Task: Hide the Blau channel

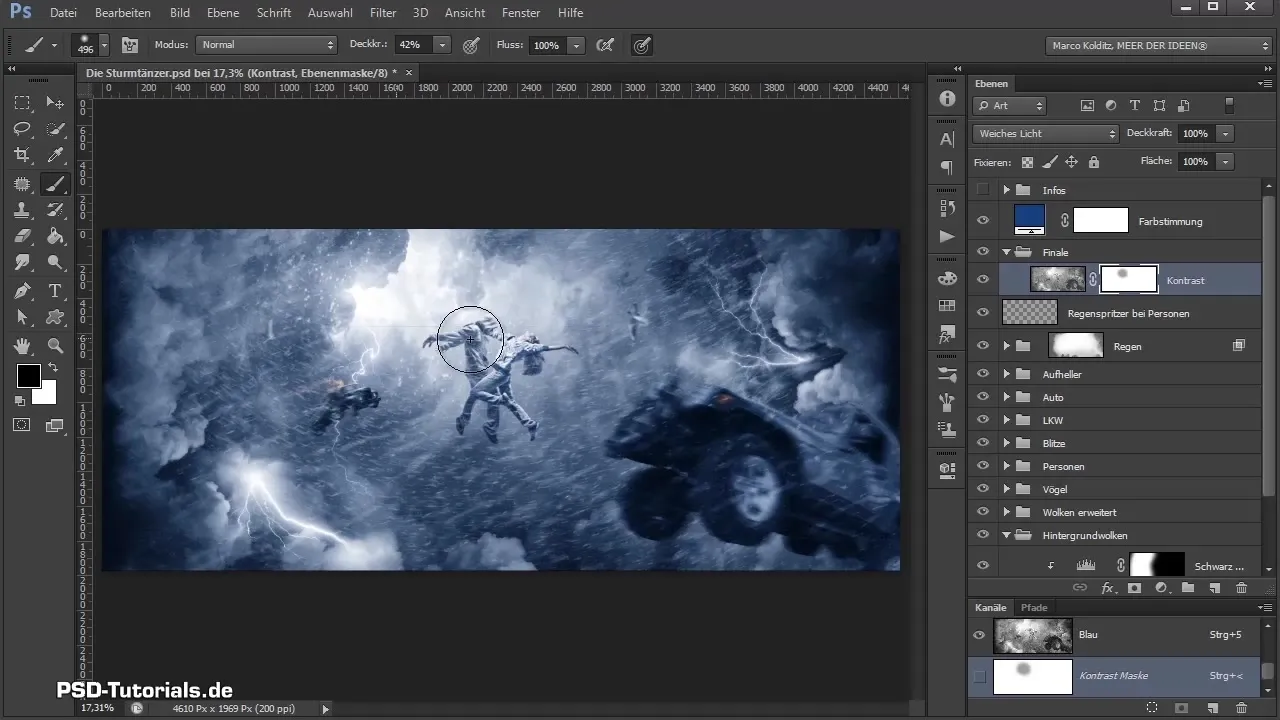Action: [x=979, y=635]
